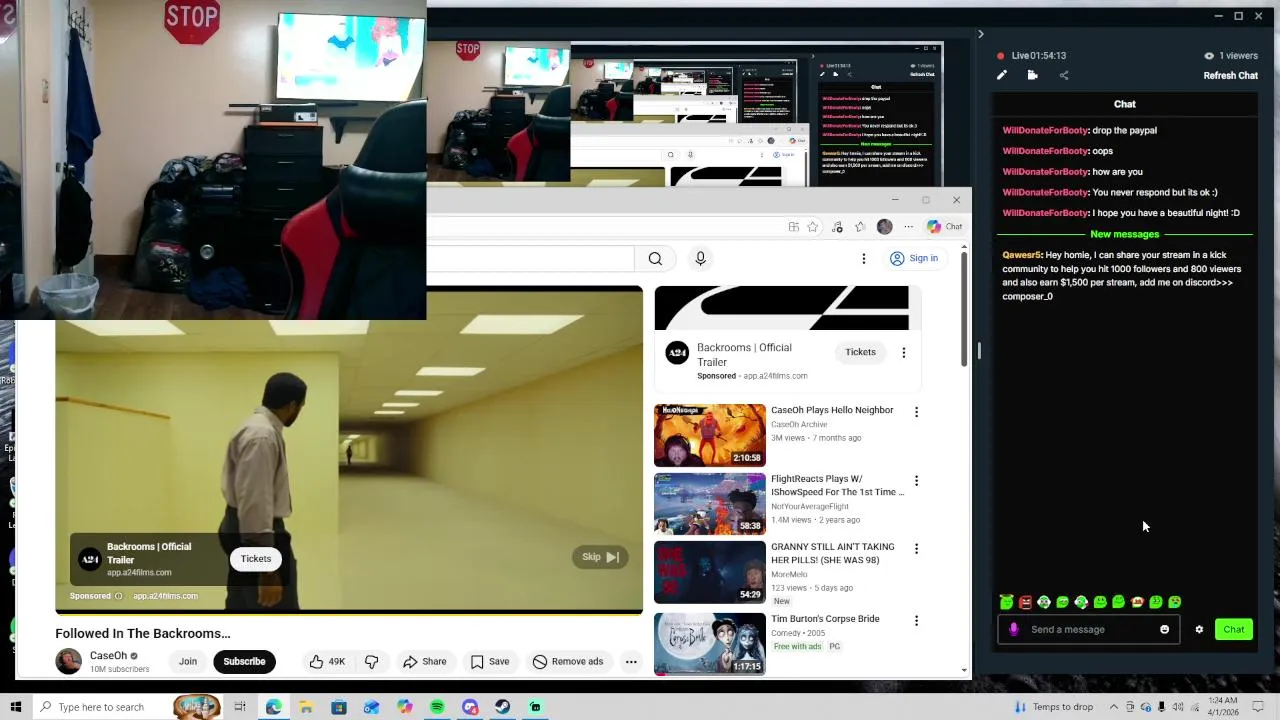The width and height of the screenshot is (1280, 720).
Task: Open File Explorer from taskbar
Action: coord(306,707)
